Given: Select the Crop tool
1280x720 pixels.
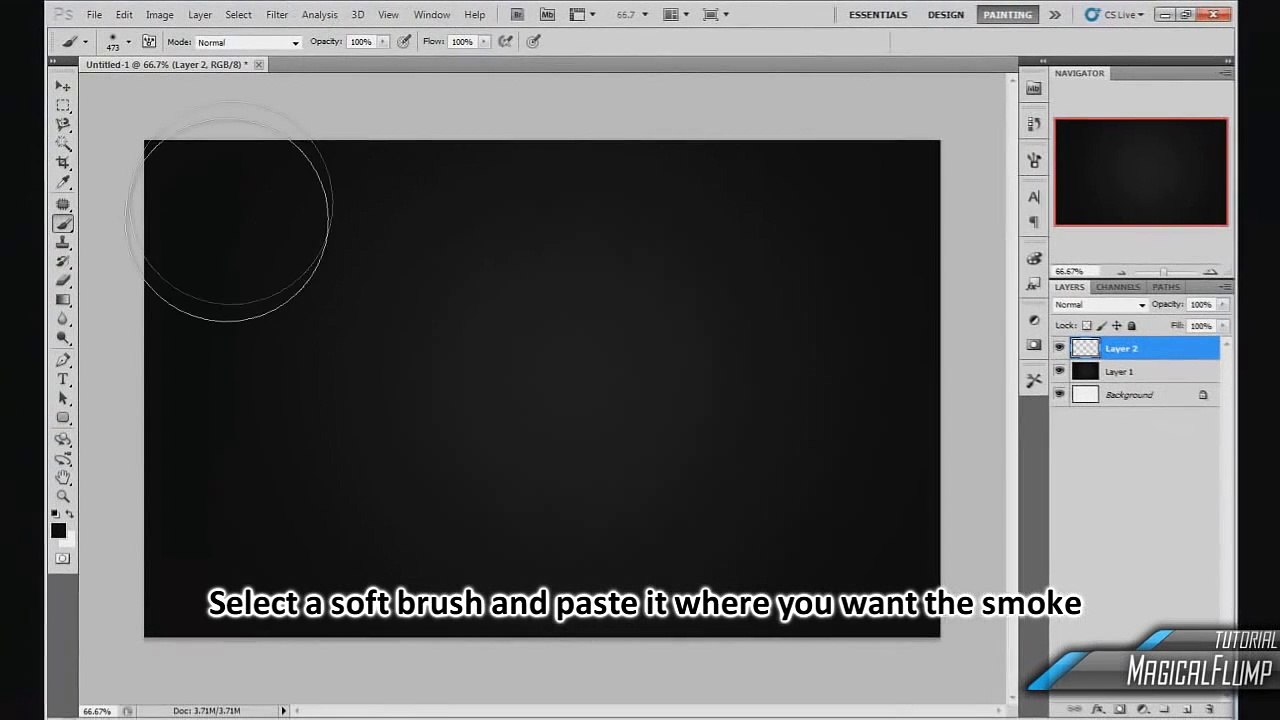Looking at the screenshot, I should [63, 163].
